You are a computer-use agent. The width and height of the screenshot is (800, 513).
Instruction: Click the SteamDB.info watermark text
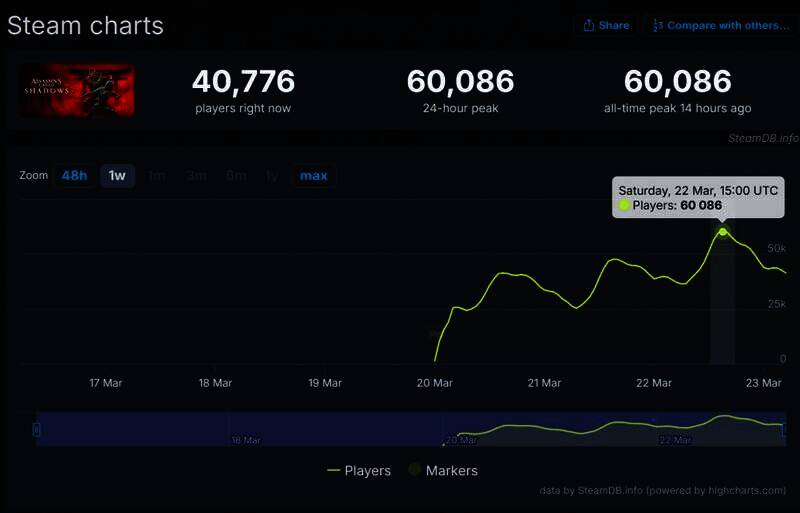[x=762, y=139]
